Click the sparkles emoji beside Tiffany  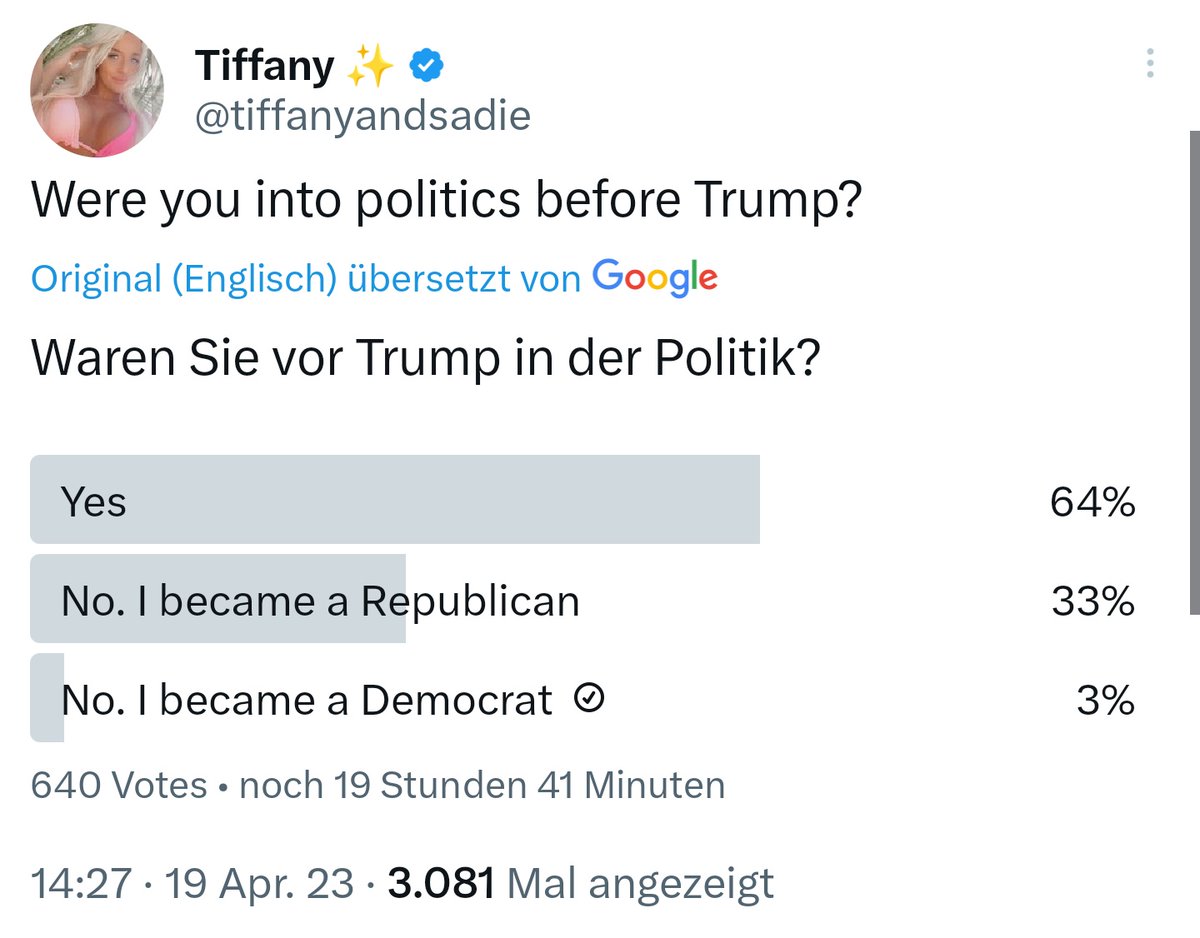pyautogui.click(x=370, y=67)
